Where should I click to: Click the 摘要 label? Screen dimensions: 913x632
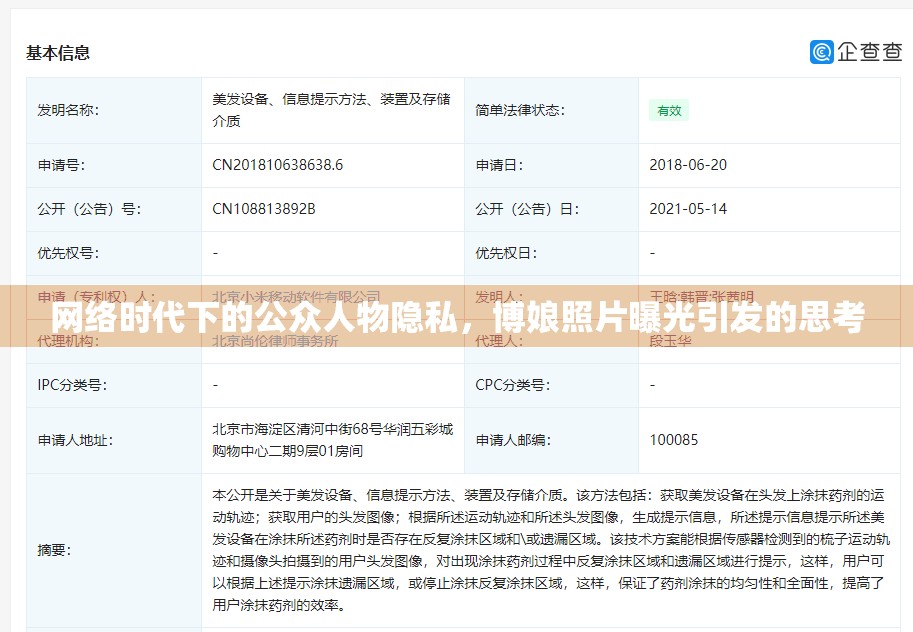pyautogui.click(x=54, y=550)
